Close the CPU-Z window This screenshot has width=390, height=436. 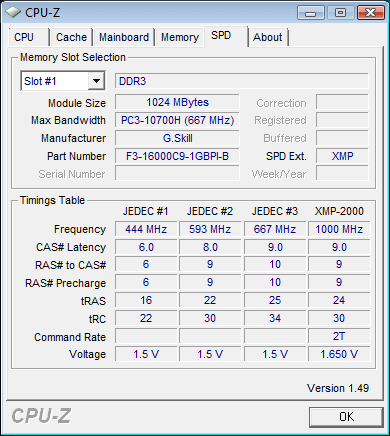[x=370, y=13]
